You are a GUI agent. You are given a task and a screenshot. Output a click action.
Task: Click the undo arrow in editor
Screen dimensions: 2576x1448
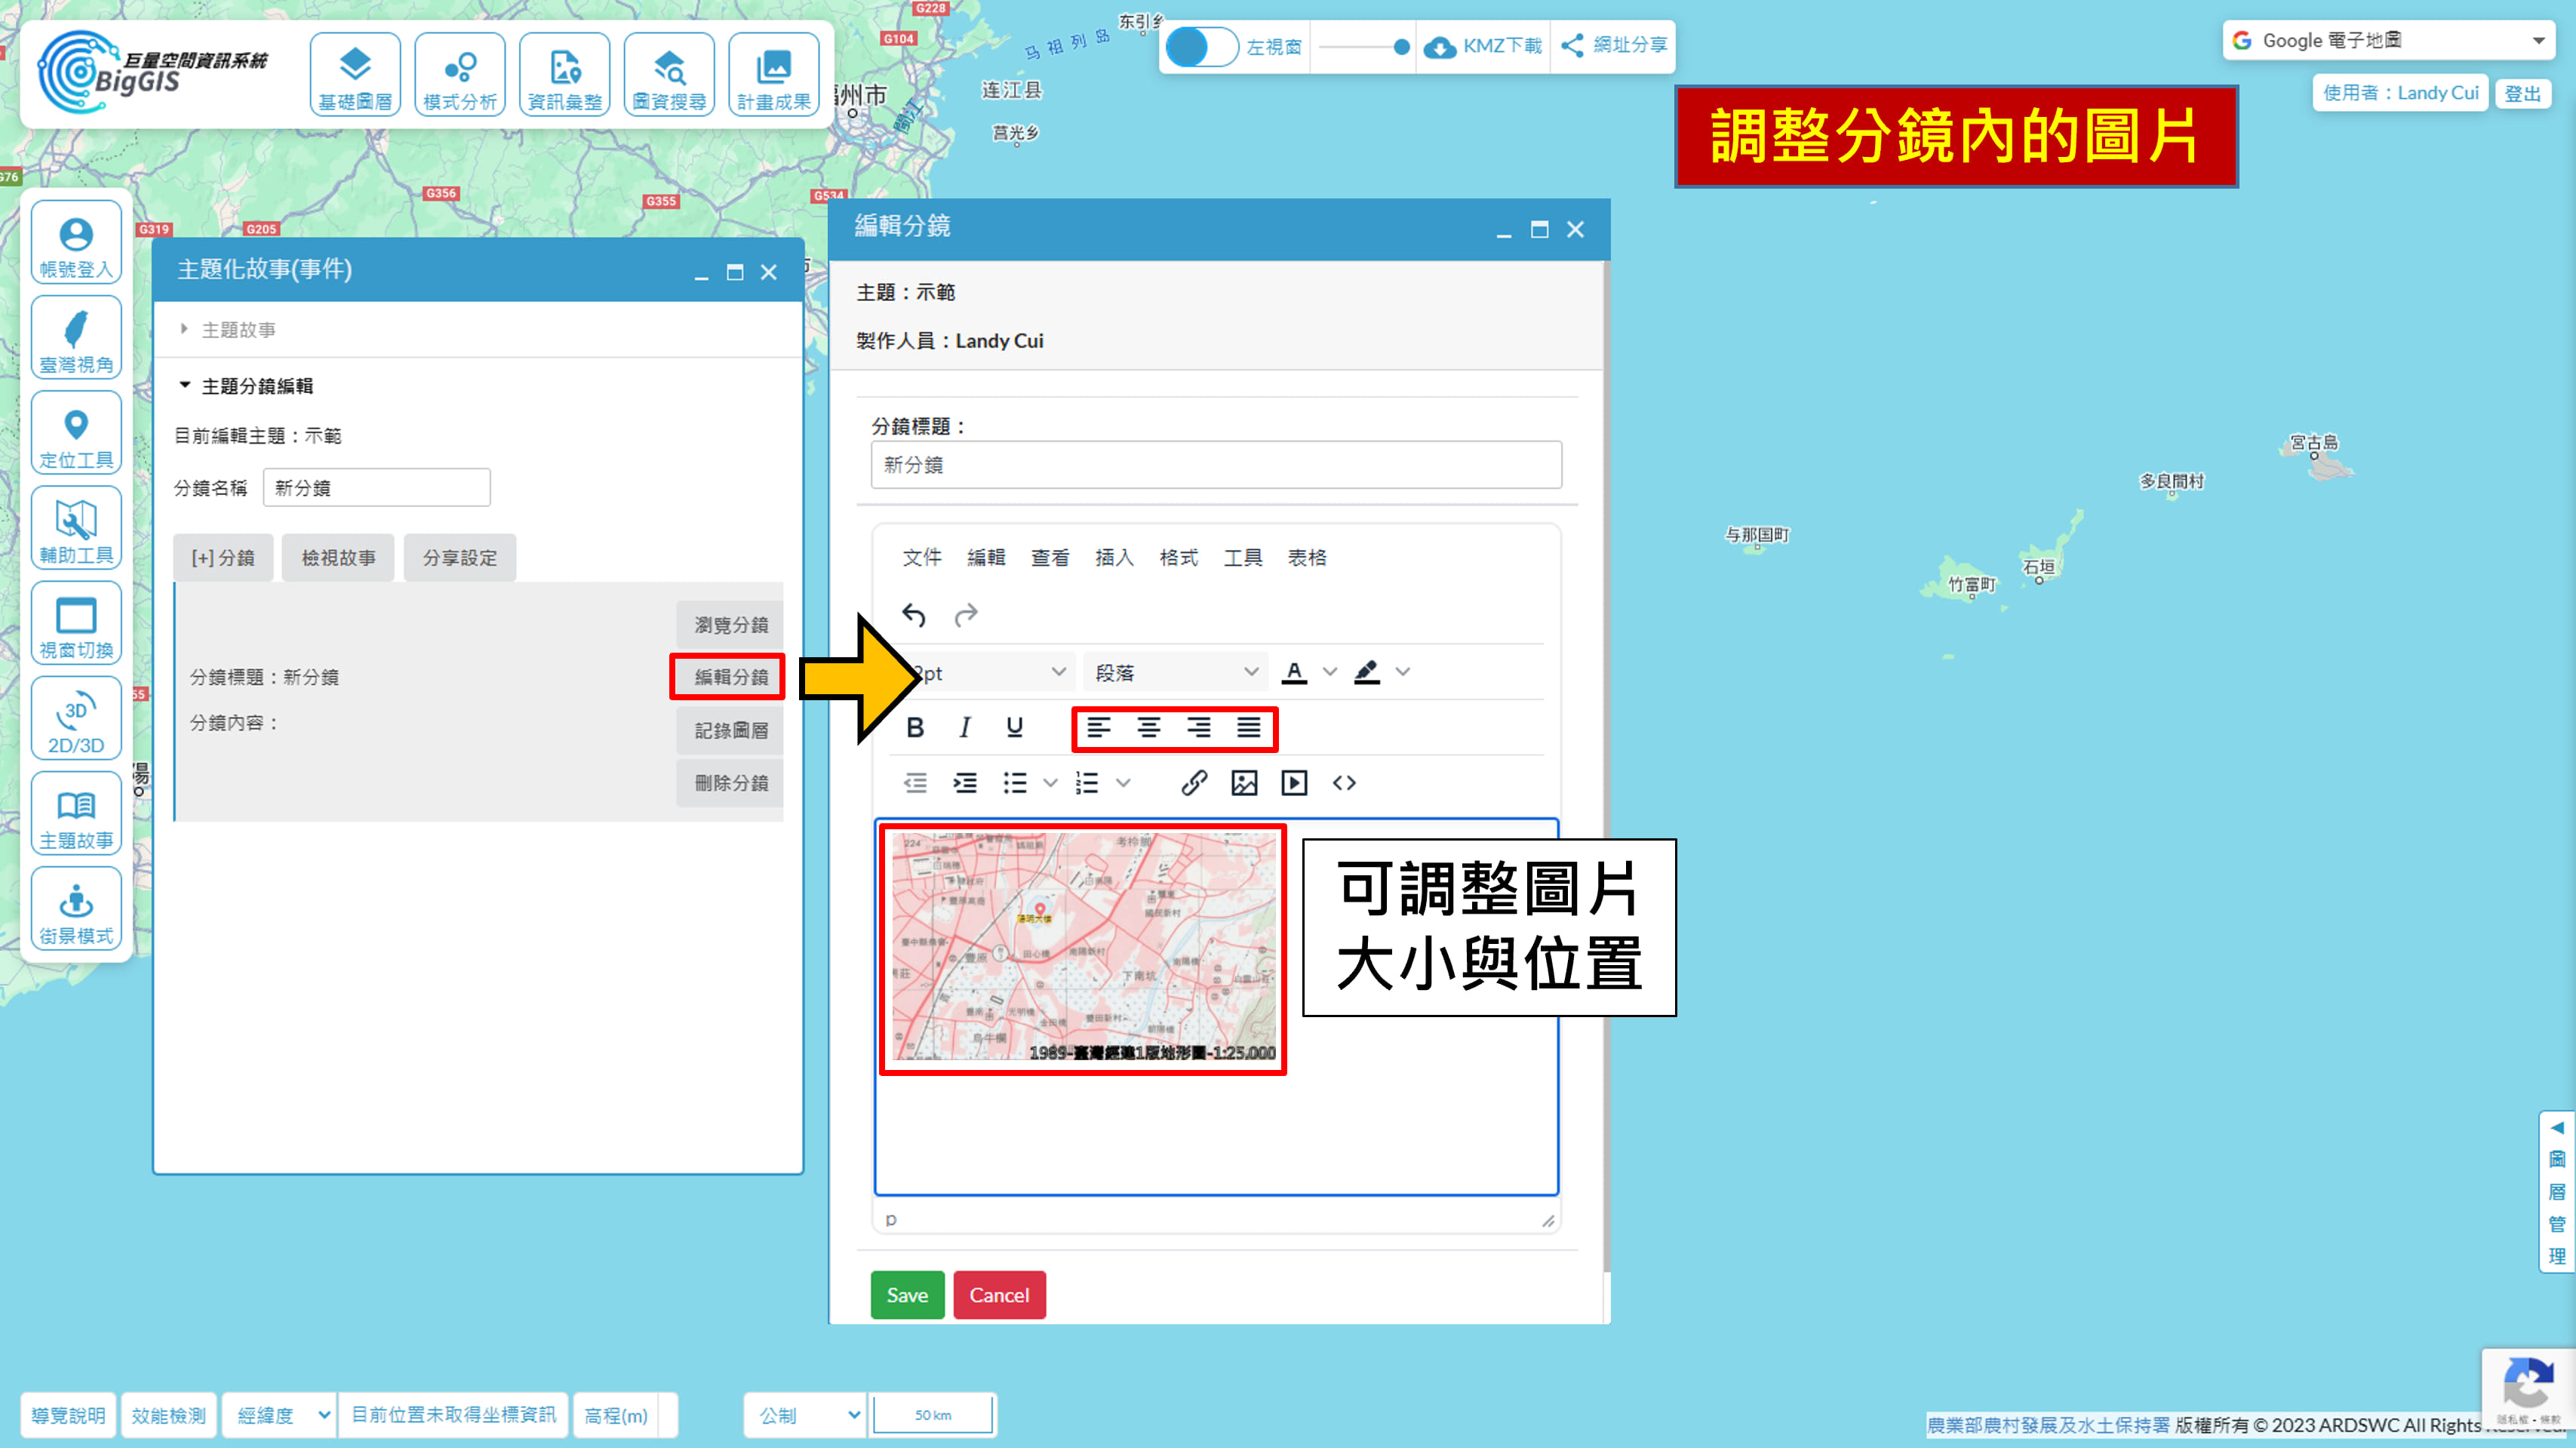914,615
